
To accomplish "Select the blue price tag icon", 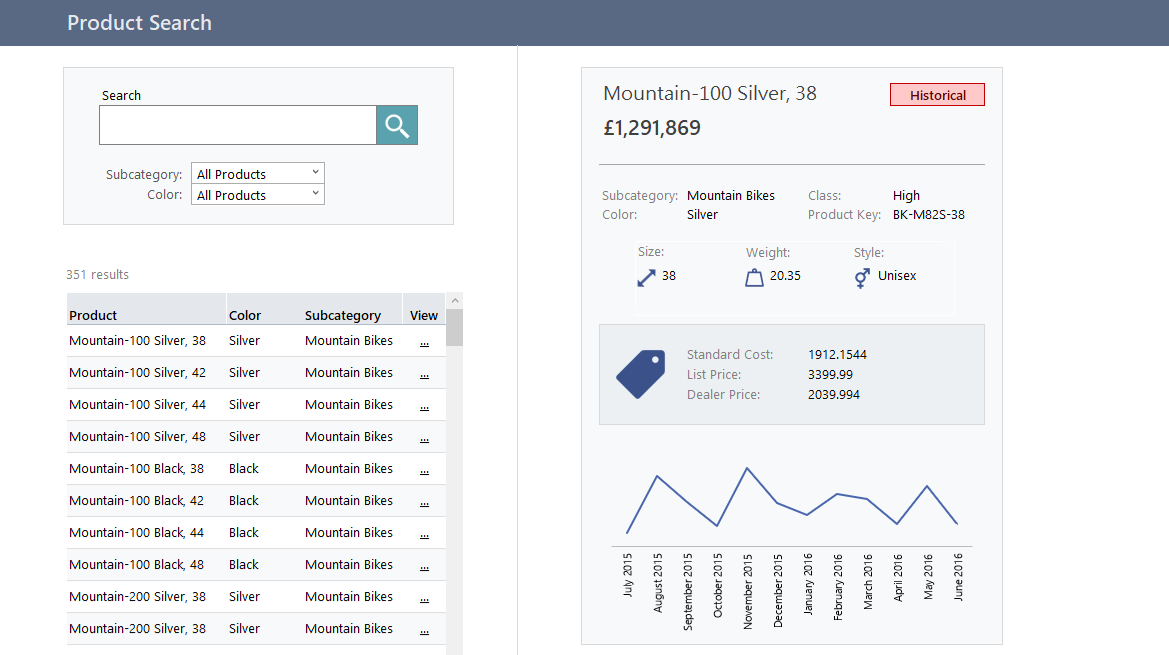I will coord(640,374).
